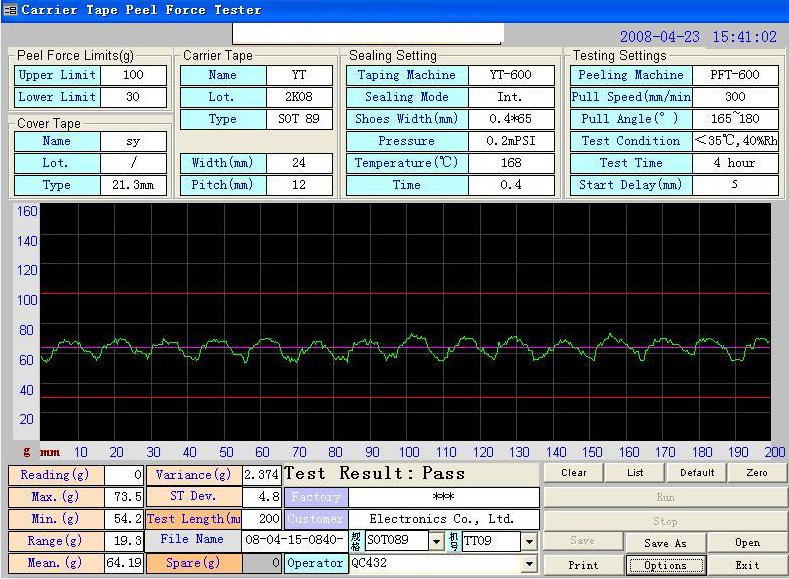The image size is (789, 579).
Task: Click the date and time display
Action: (698, 37)
